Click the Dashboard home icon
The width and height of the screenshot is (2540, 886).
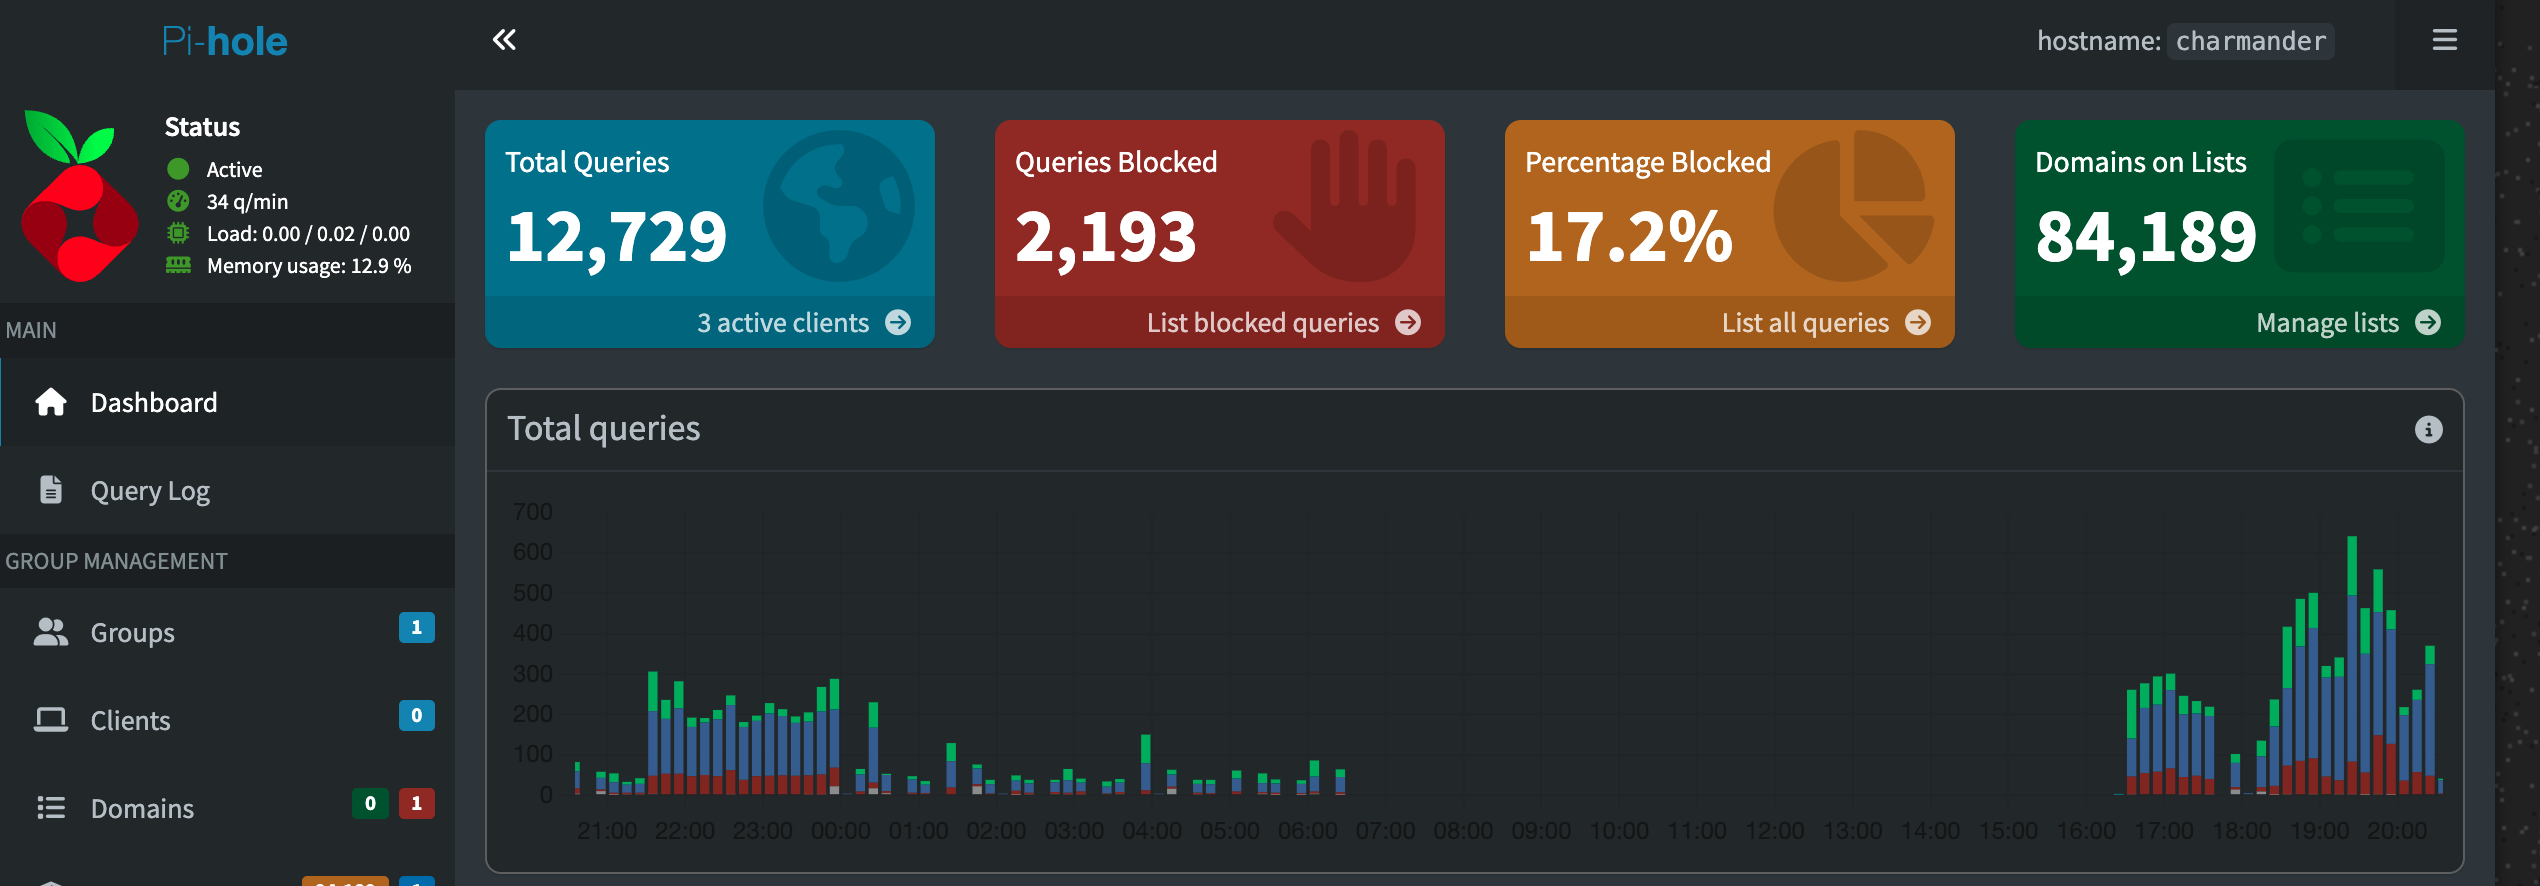coord(51,402)
